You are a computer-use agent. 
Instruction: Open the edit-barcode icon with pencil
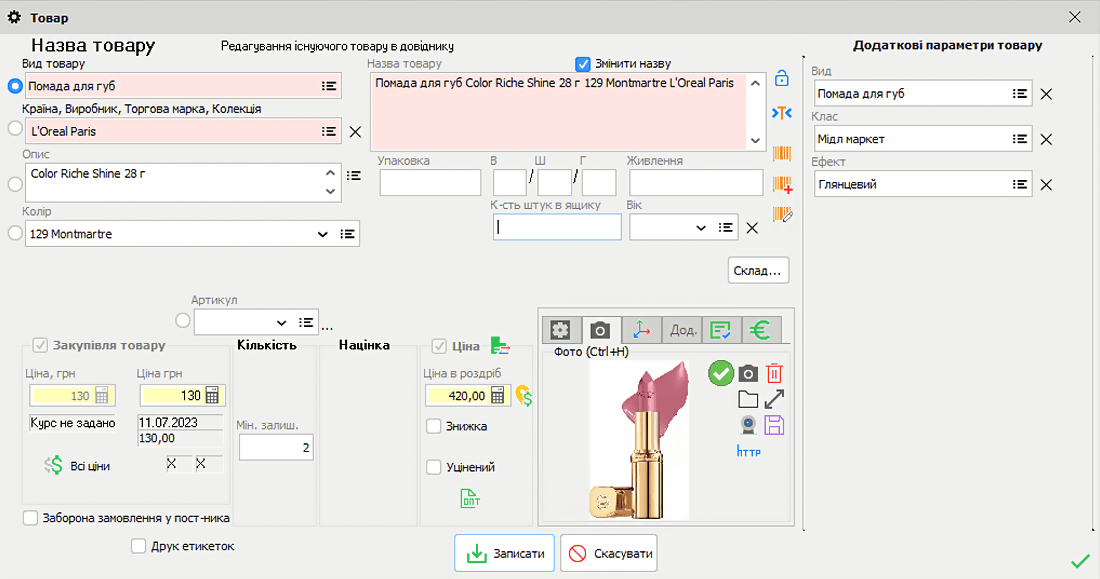(x=781, y=215)
